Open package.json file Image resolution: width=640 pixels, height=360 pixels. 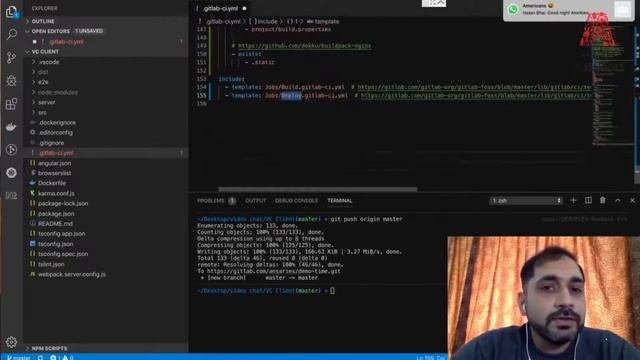[x=56, y=213]
